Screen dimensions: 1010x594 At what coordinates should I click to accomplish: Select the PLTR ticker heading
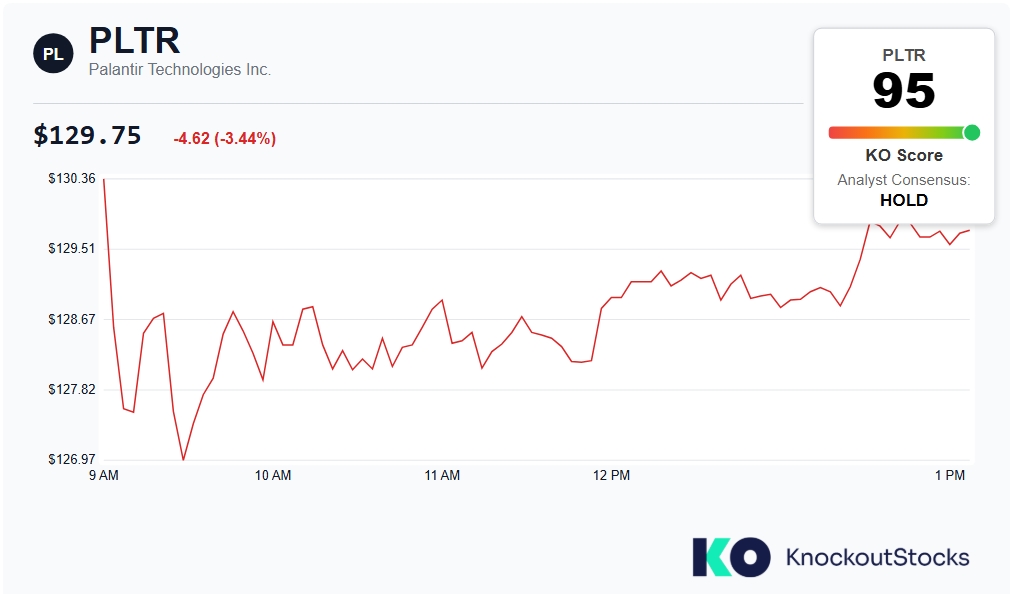135,41
